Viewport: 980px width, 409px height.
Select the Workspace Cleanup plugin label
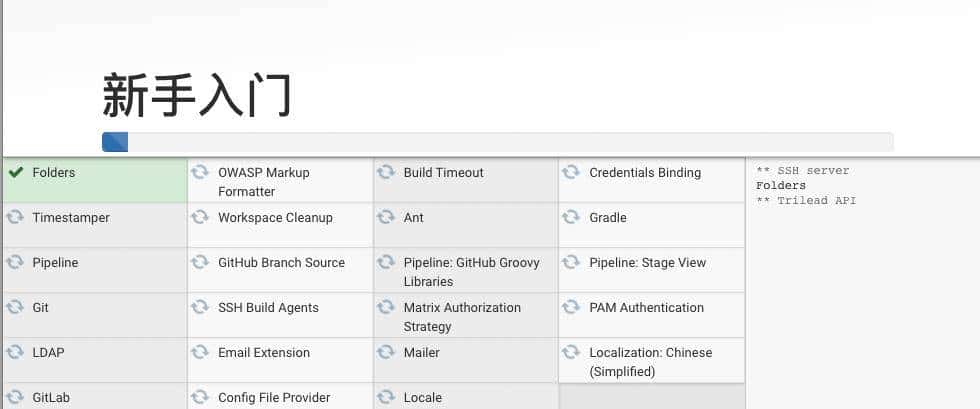[275, 217]
